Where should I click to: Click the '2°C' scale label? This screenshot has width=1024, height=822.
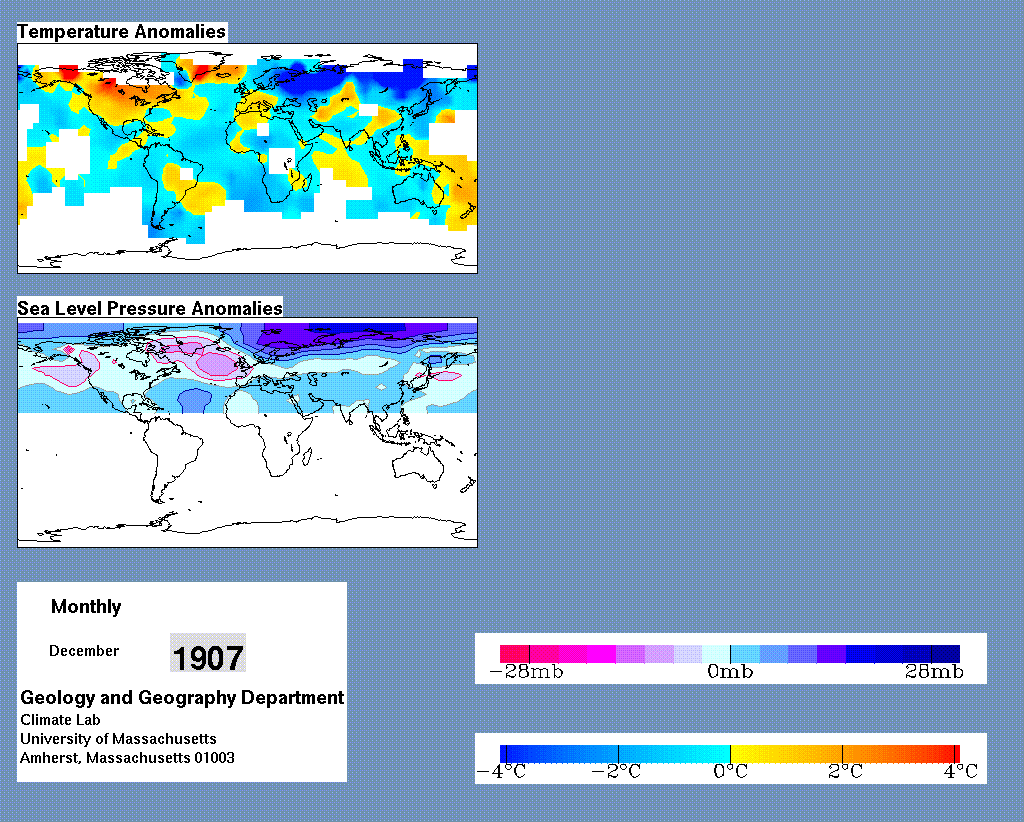click(845, 772)
